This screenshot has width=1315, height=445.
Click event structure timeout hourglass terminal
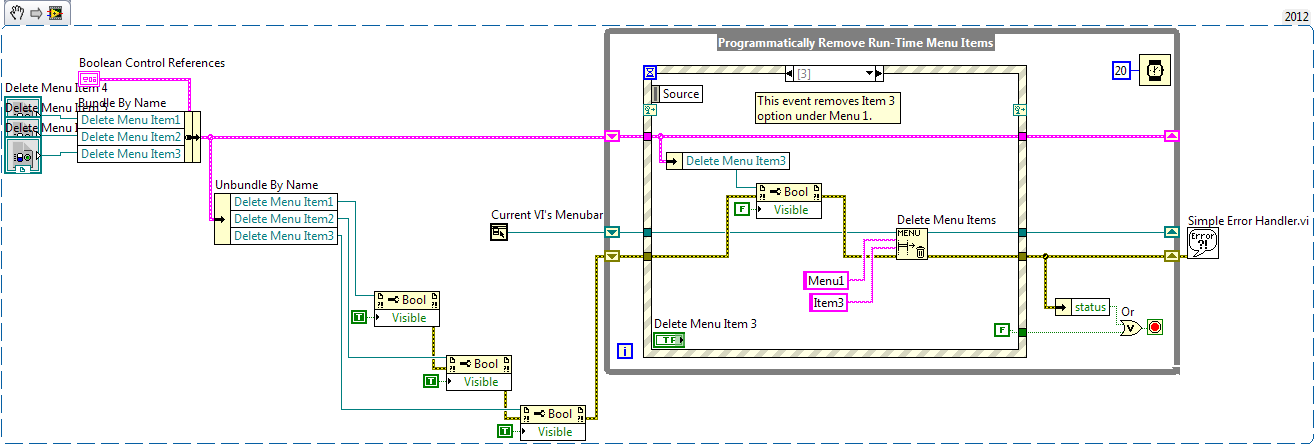pos(650,73)
